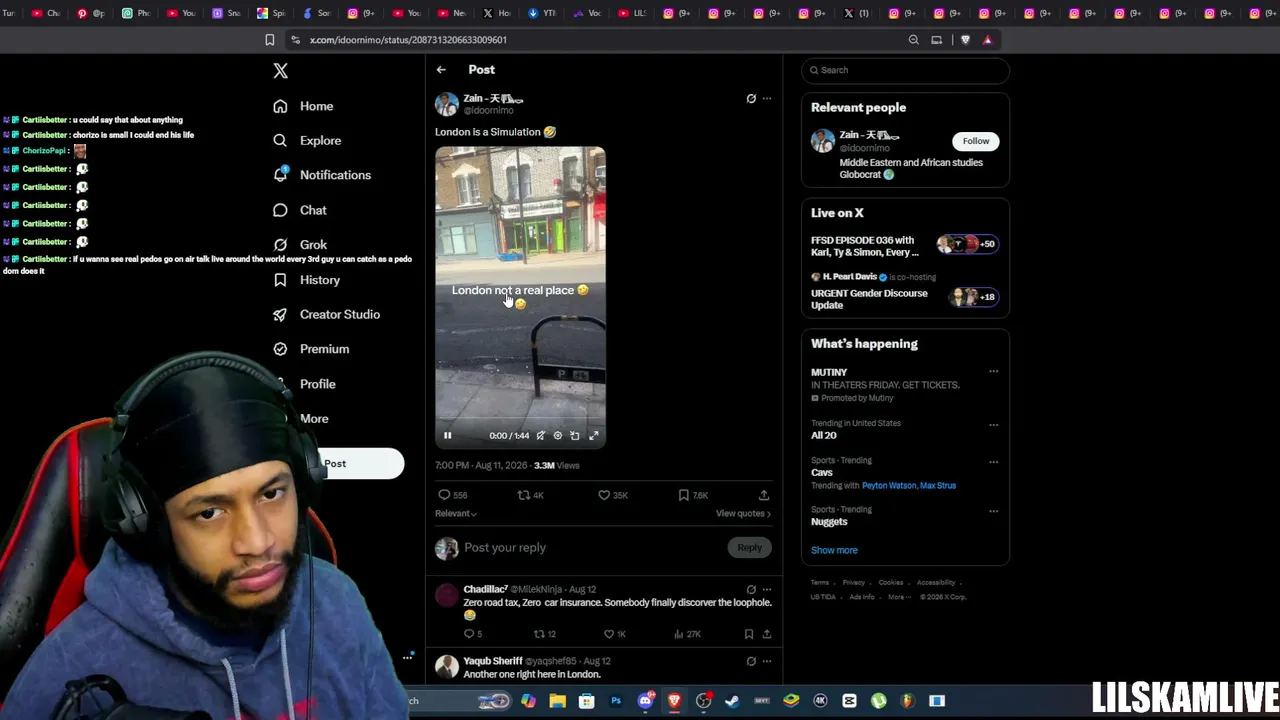1280x720 pixels.
Task: Click the Brave Shields icon in address bar
Action: point(965,40)
